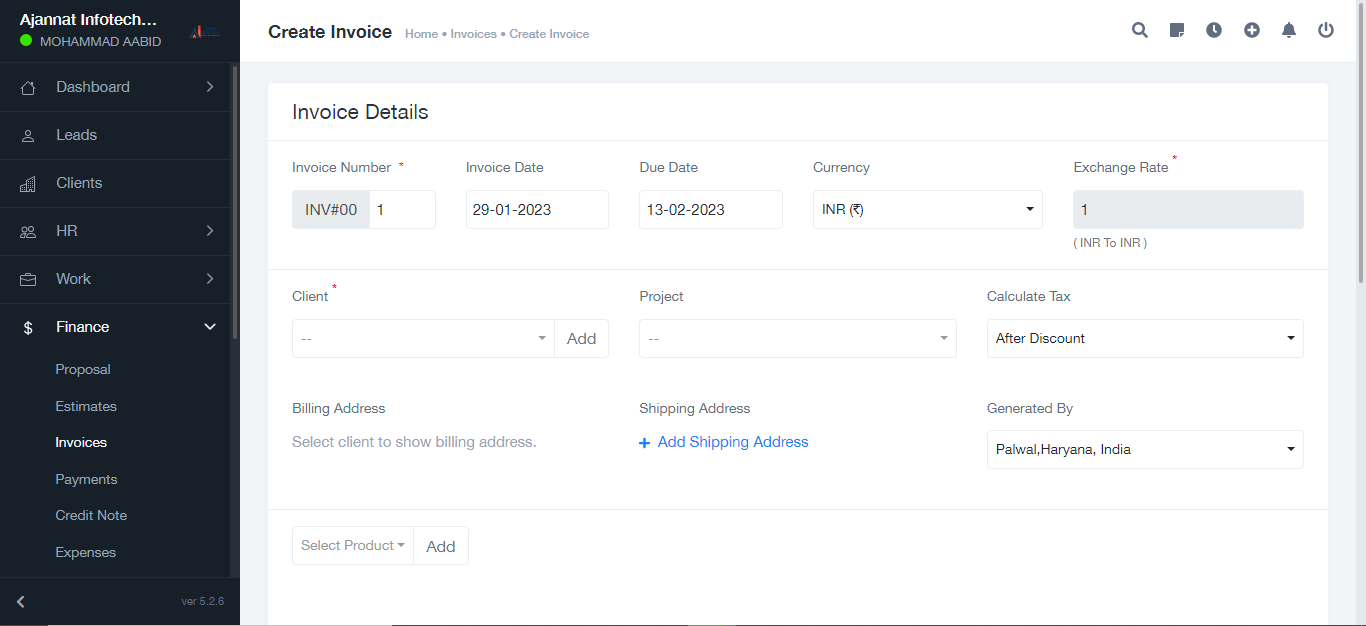1366x626 pixels.
Task: Open the Select Product dropdown
Action: (x=352, y=546)
